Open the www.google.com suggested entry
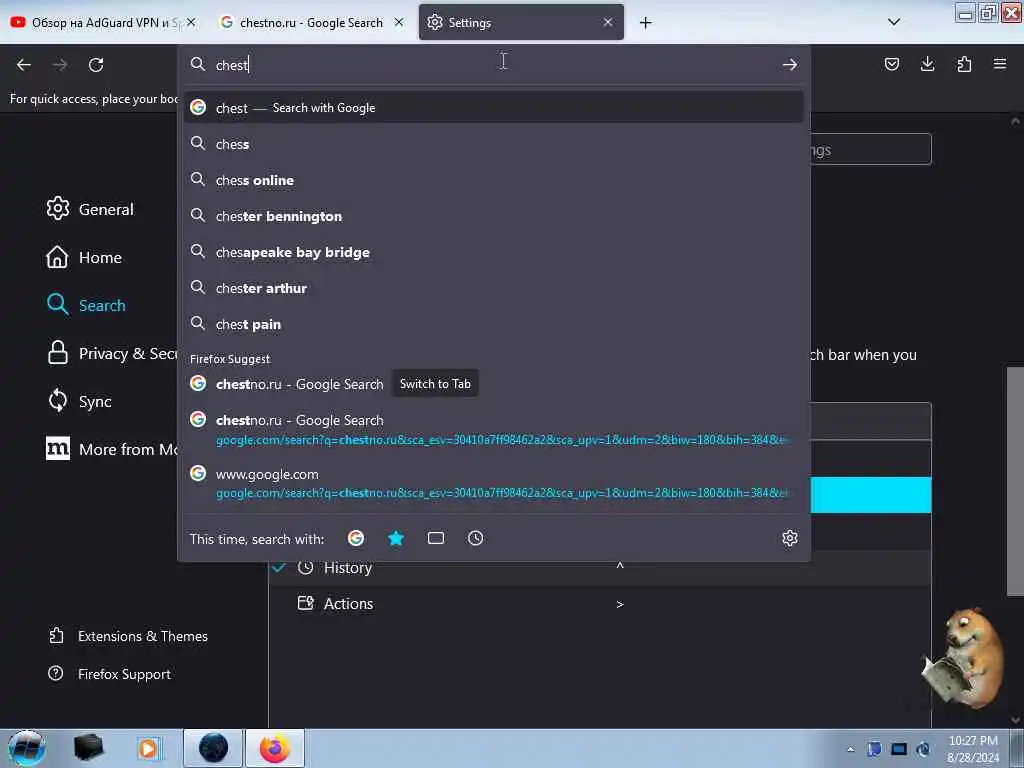 click(493, 483)
